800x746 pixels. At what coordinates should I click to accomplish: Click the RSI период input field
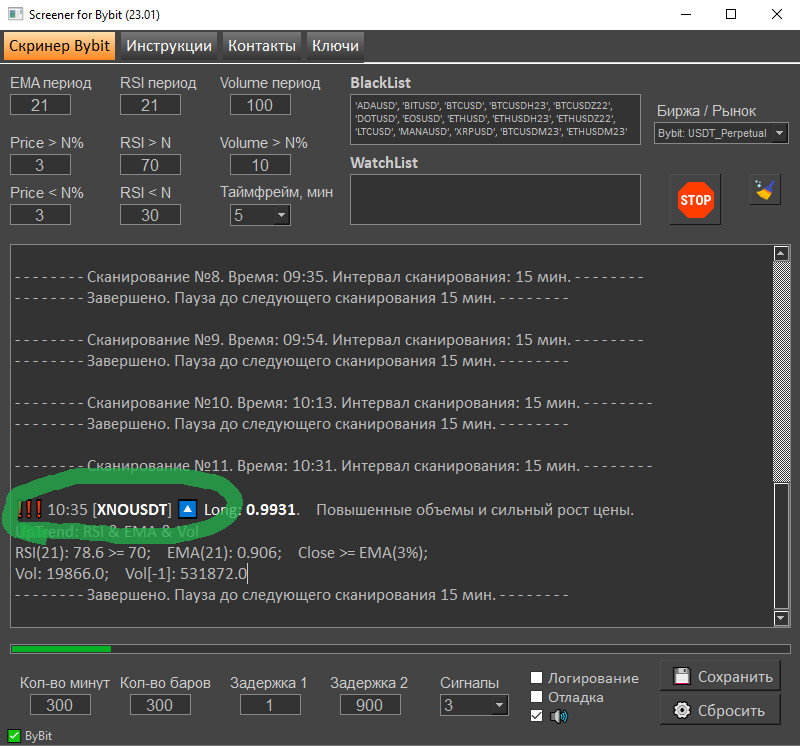click(150, 105)
